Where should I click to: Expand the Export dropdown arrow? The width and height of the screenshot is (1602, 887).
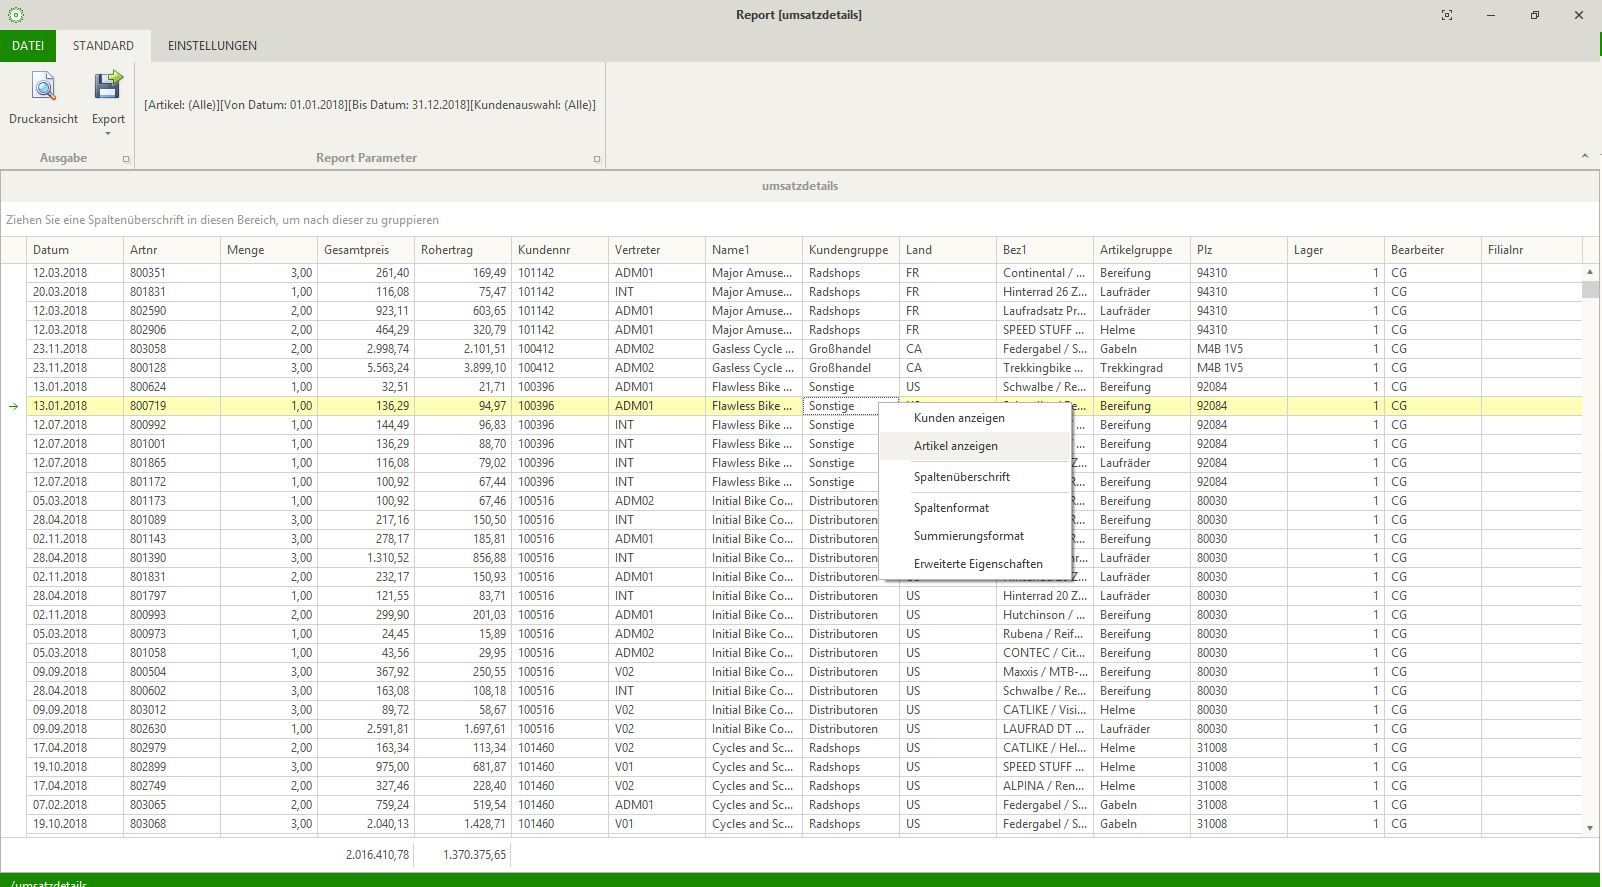point(108,133)
